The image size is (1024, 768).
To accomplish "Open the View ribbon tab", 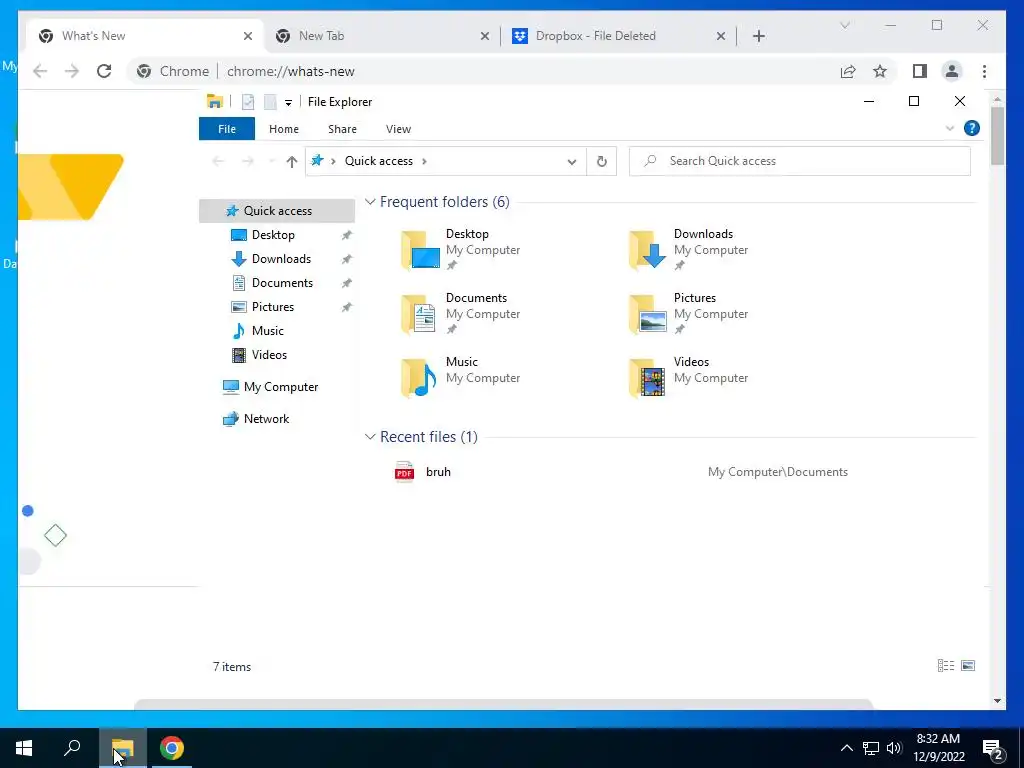I will [398, 129].
